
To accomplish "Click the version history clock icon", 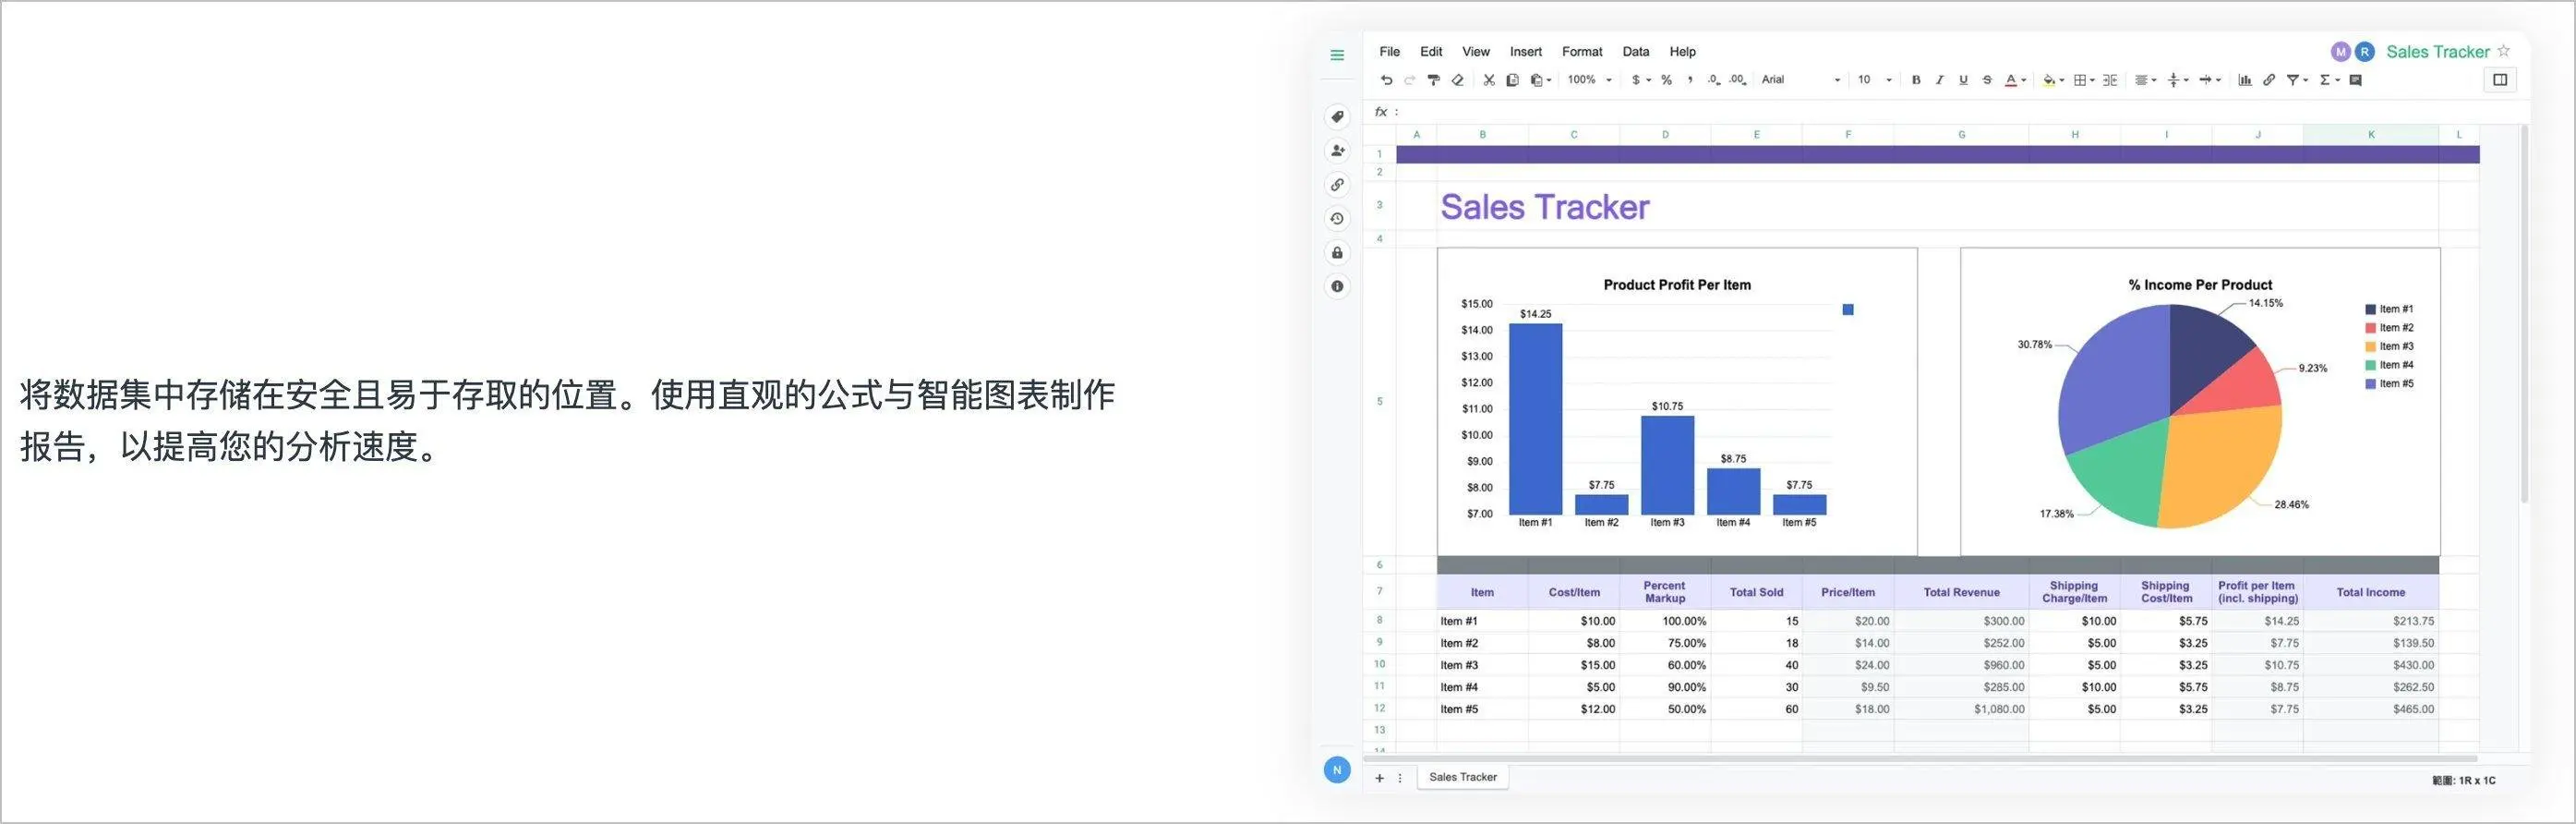I will pos(1337,219).
